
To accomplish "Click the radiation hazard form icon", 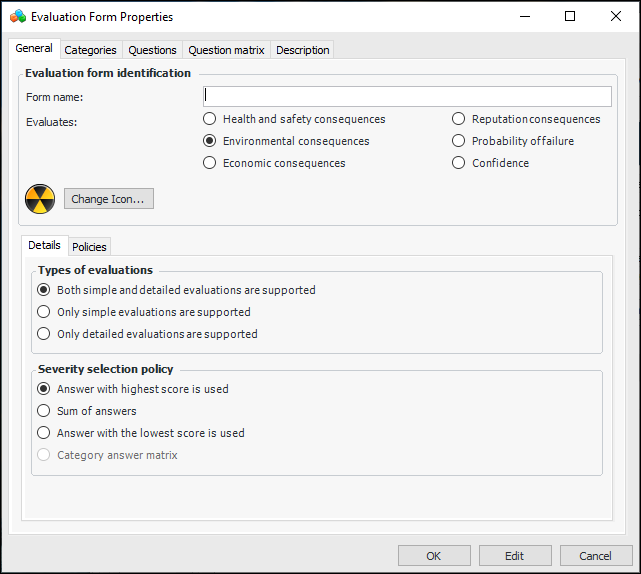I will (x=41, y=199).
